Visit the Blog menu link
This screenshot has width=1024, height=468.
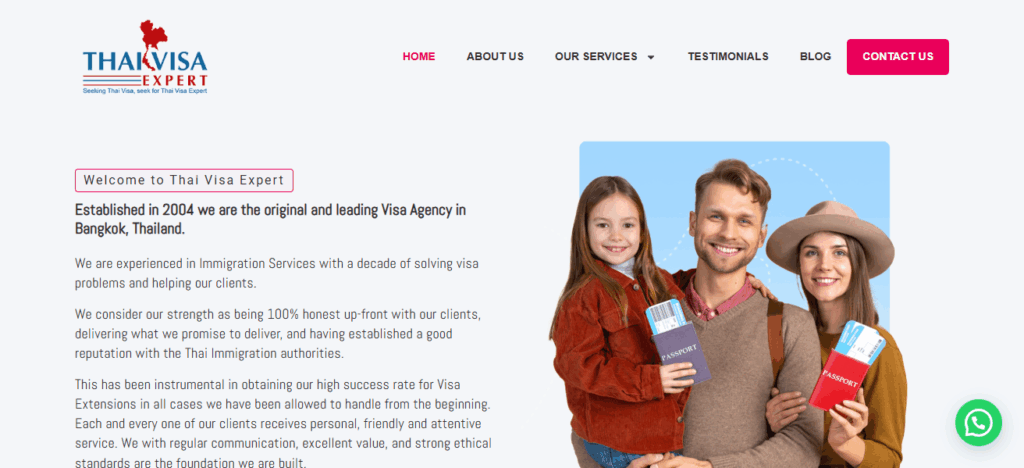coord(816,57)
